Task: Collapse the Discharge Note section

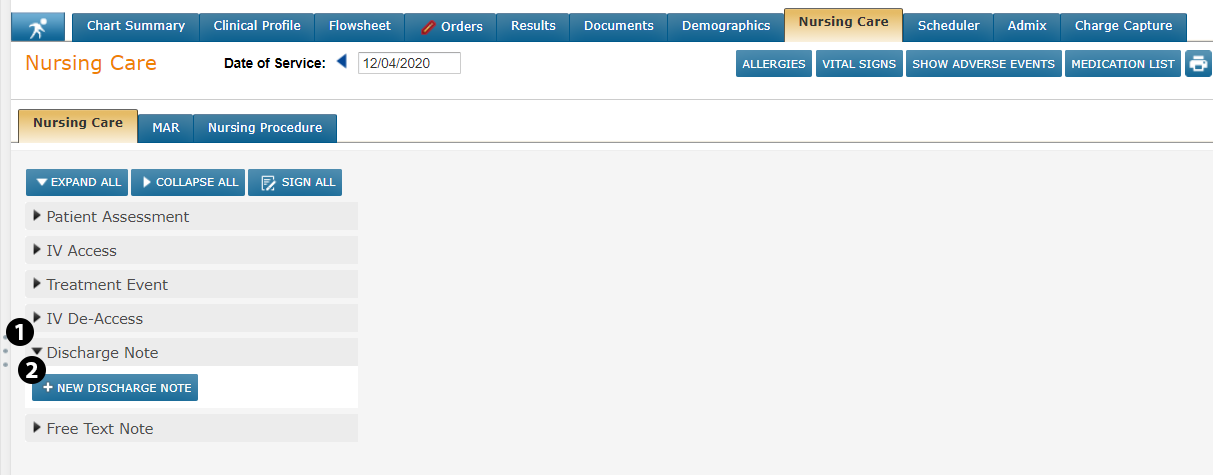Action: point(102,353)
